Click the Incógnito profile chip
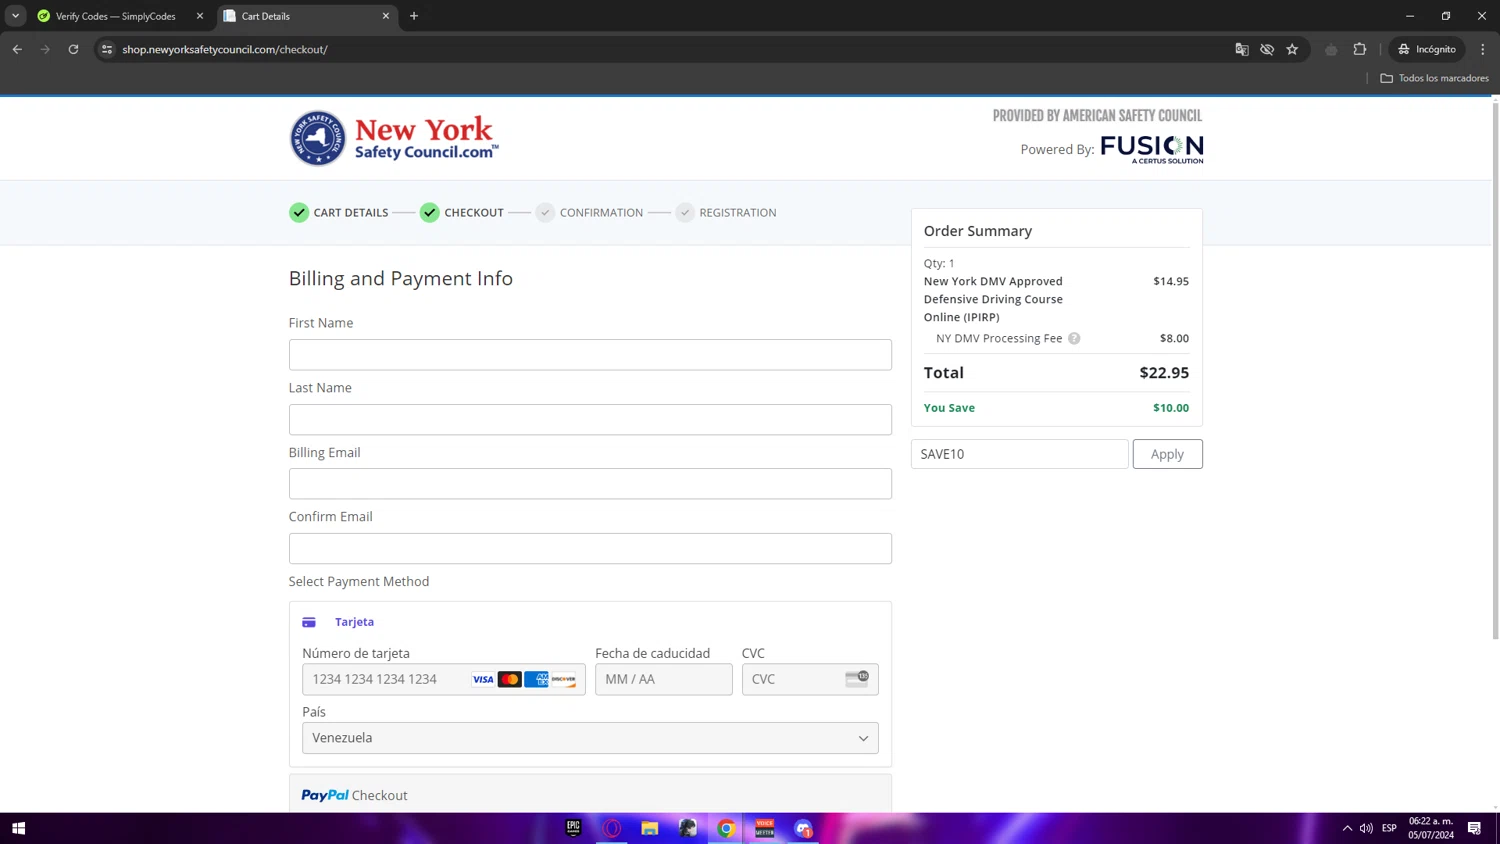This screenshot has height=844, width=1500. point(1427,49)
